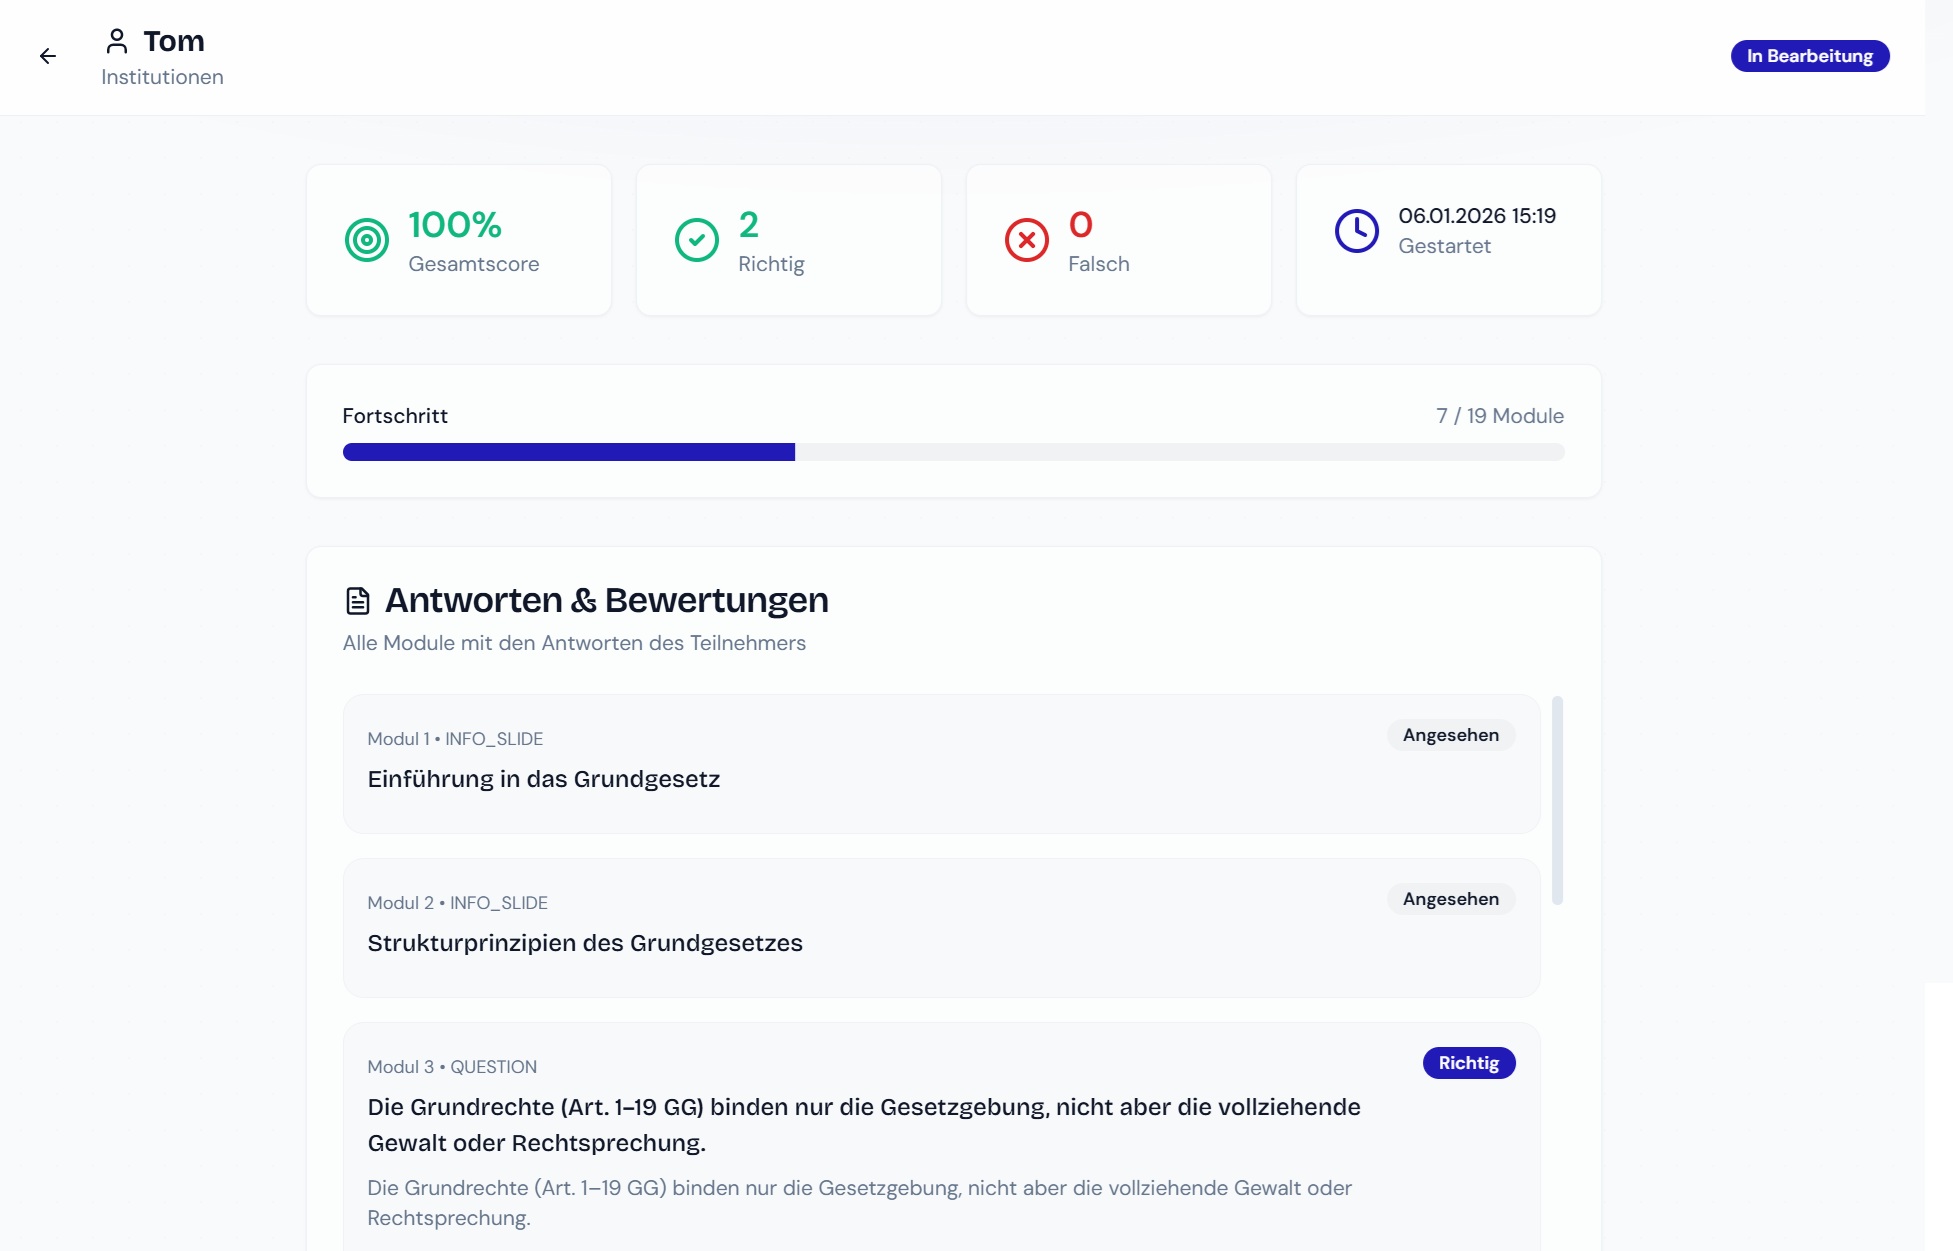The width and height of the screenshot is (1953, 1251).
Task: Click the Modul 2 • INFO_SLIDE label
Action: tap(457, 903)
